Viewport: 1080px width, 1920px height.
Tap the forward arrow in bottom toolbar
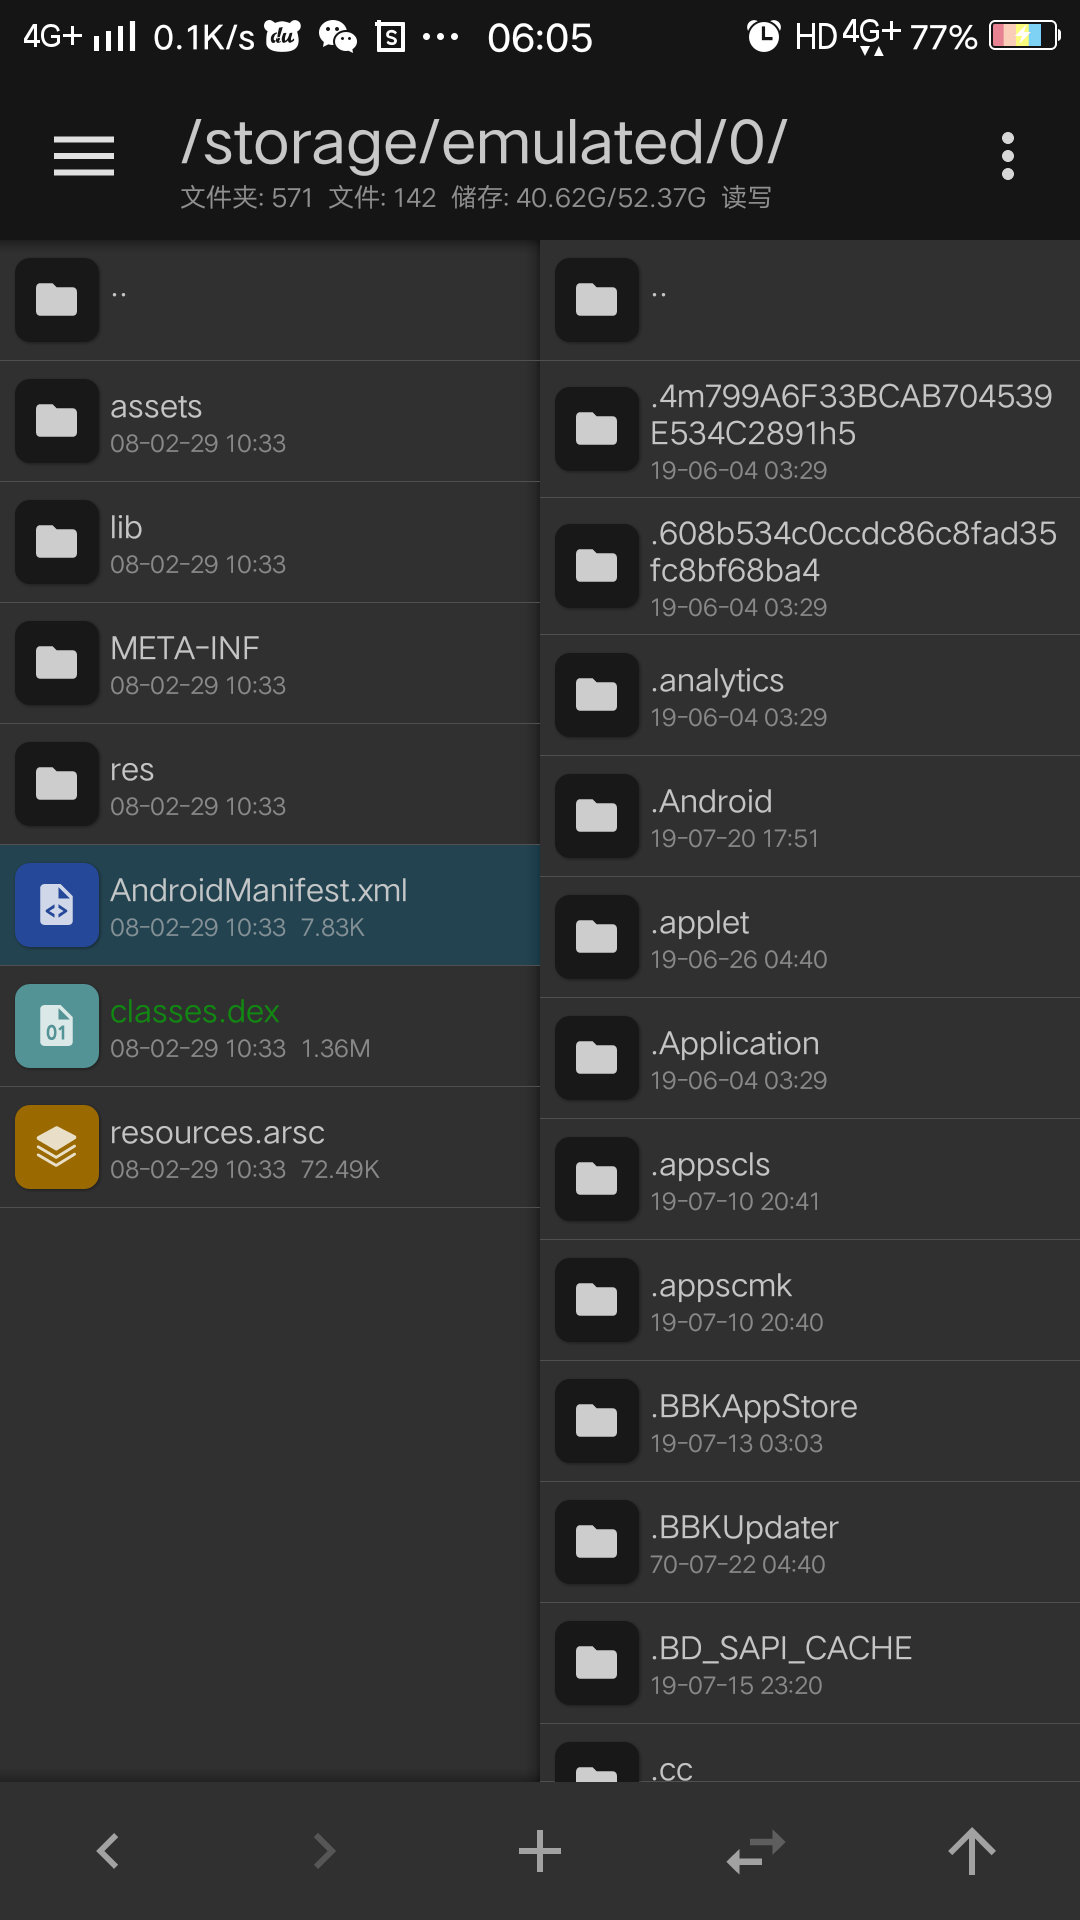pyautogui.click(x=324, y=1851)
